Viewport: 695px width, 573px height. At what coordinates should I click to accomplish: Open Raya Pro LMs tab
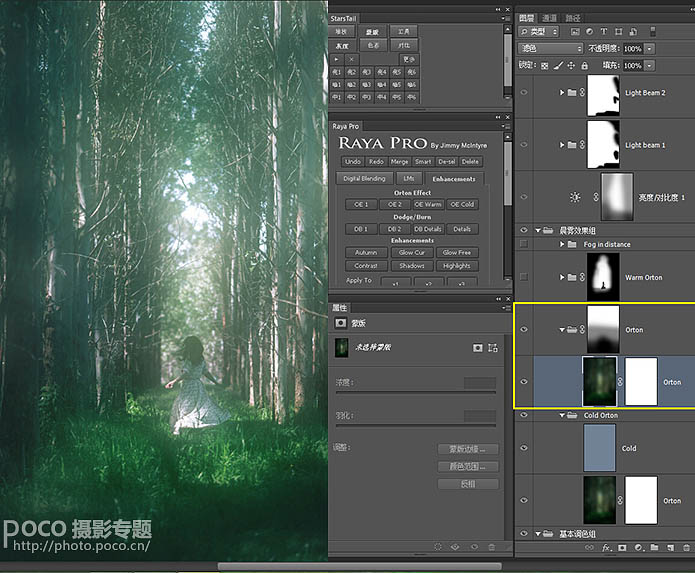coord(409,179)
